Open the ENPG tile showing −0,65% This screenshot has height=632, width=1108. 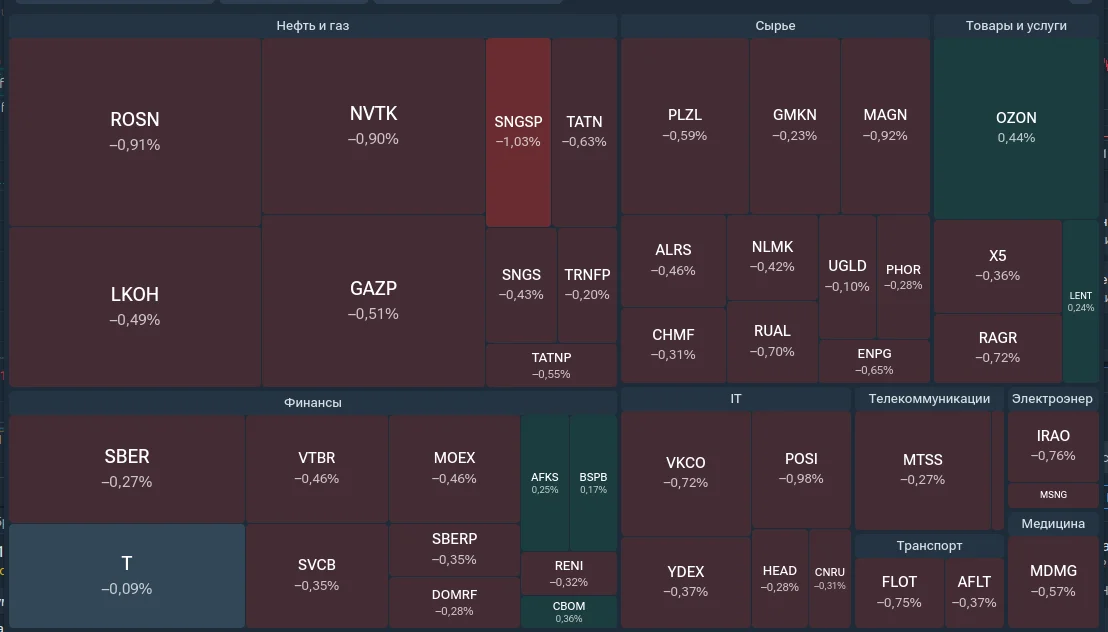(875, 361)
